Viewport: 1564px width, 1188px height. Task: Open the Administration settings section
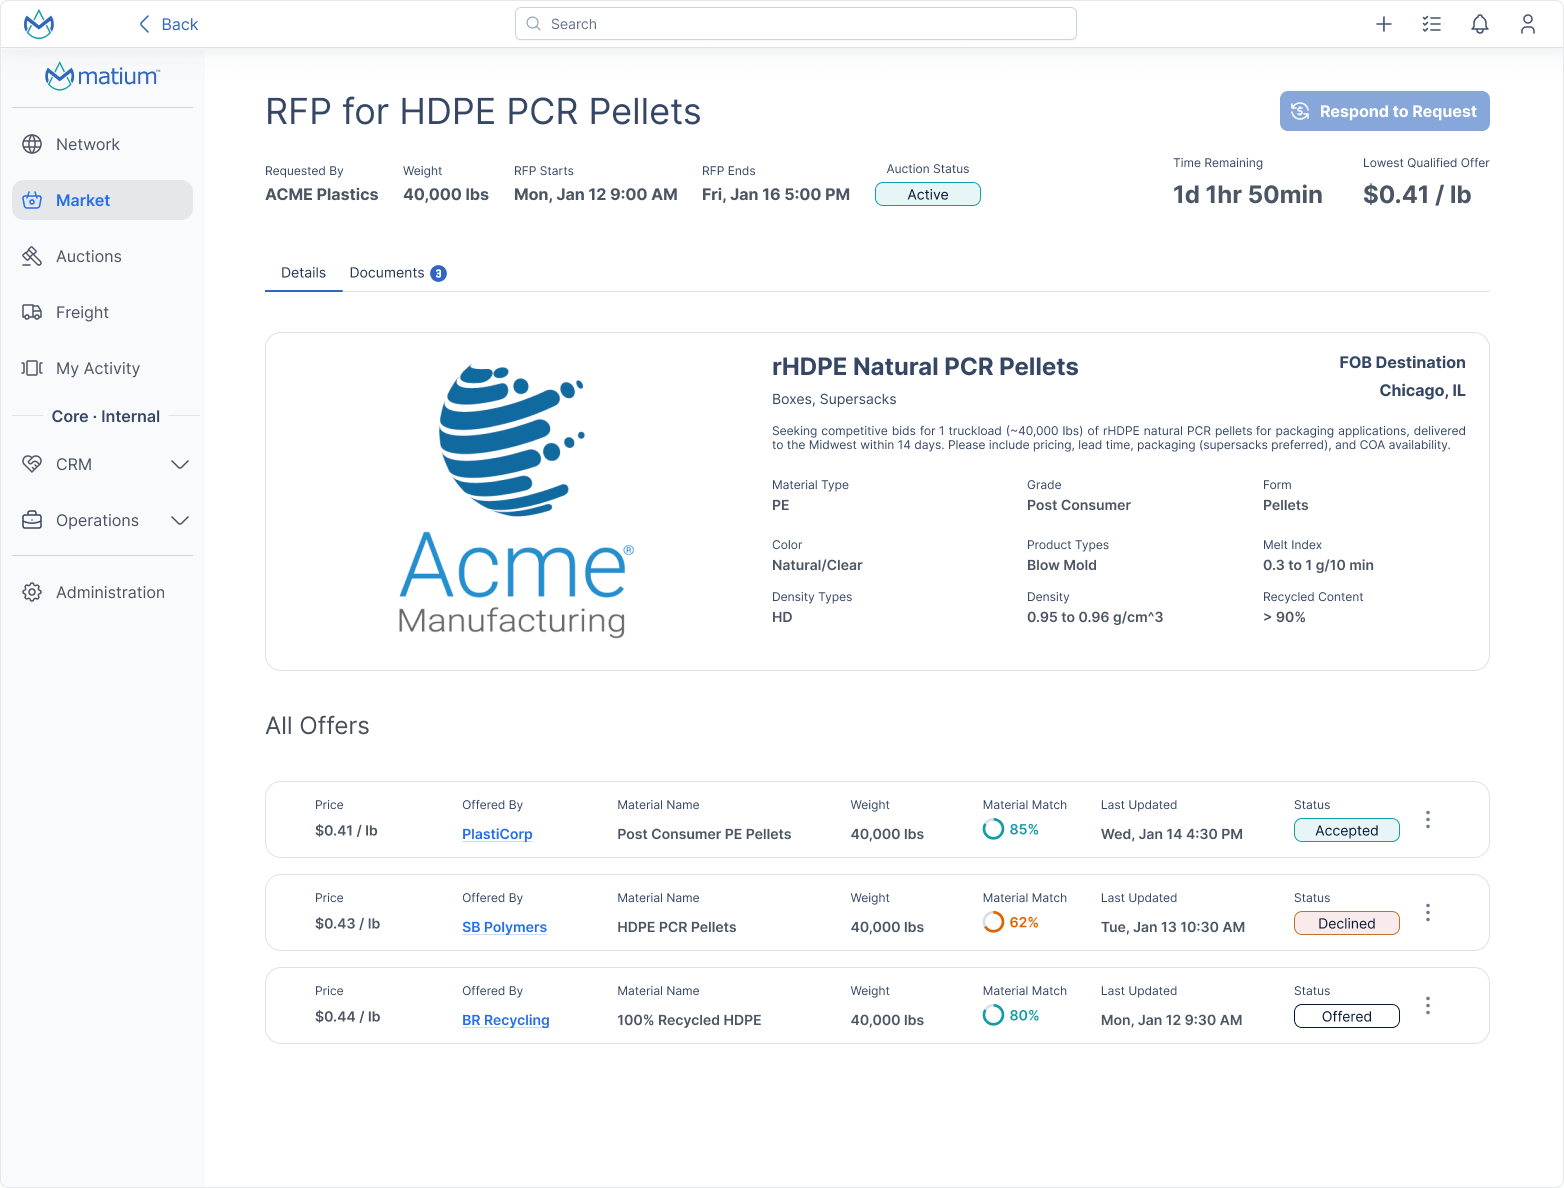click(110, 592)
